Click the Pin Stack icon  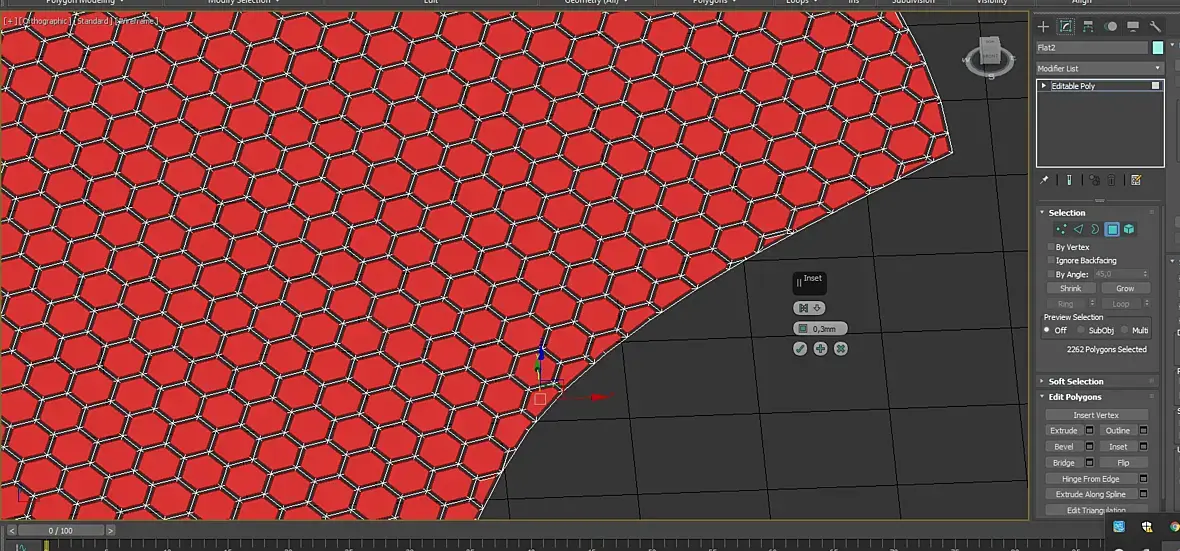(1044, 180)
